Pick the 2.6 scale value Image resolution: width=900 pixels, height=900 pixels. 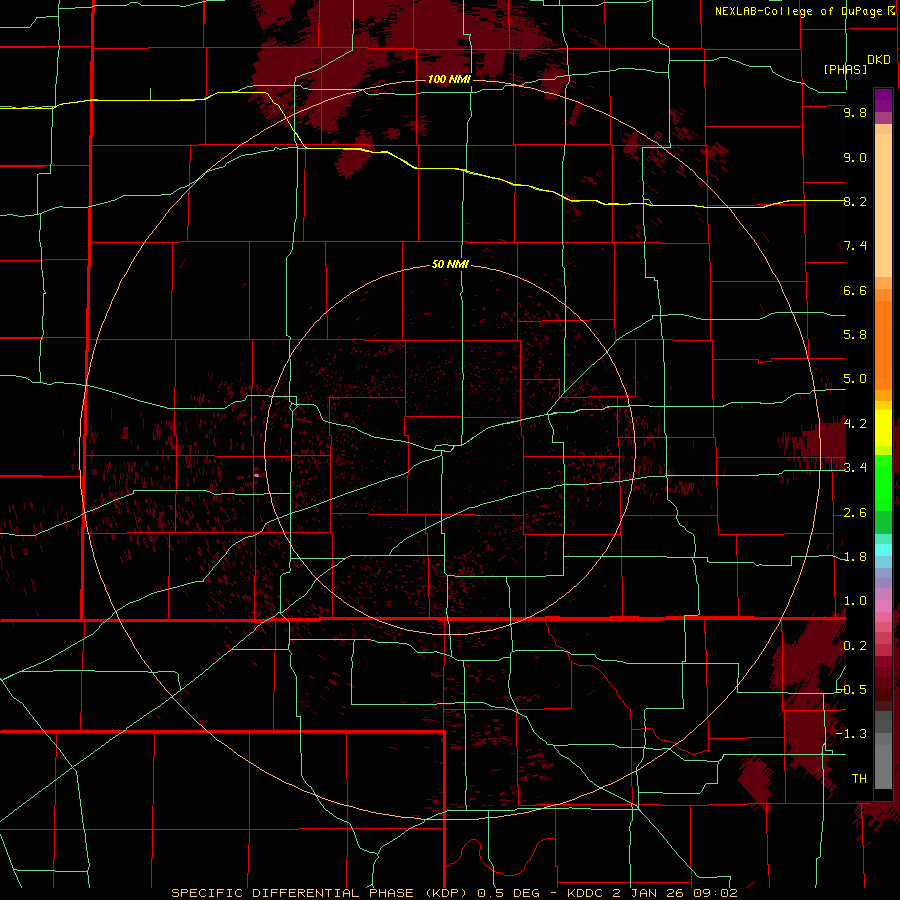tap(855, 513)
